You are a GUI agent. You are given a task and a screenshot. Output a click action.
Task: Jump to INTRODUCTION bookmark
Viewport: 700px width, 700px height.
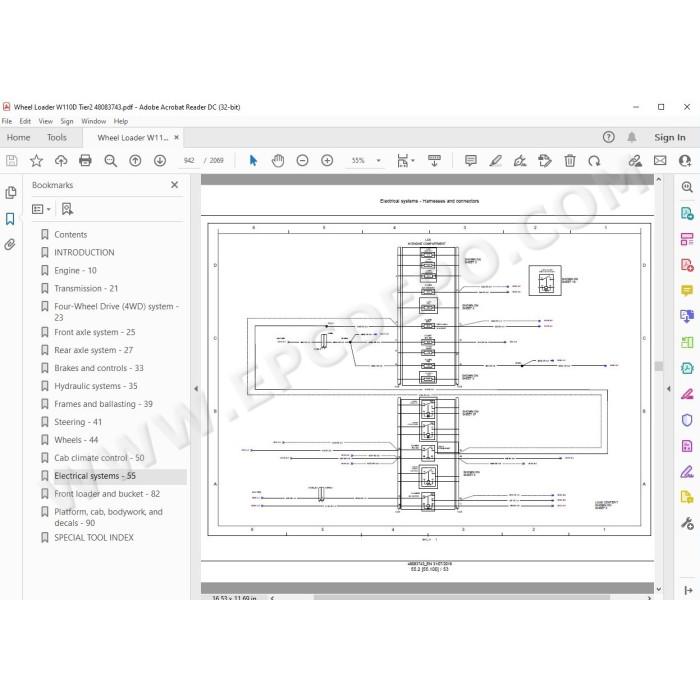[84, 252]
